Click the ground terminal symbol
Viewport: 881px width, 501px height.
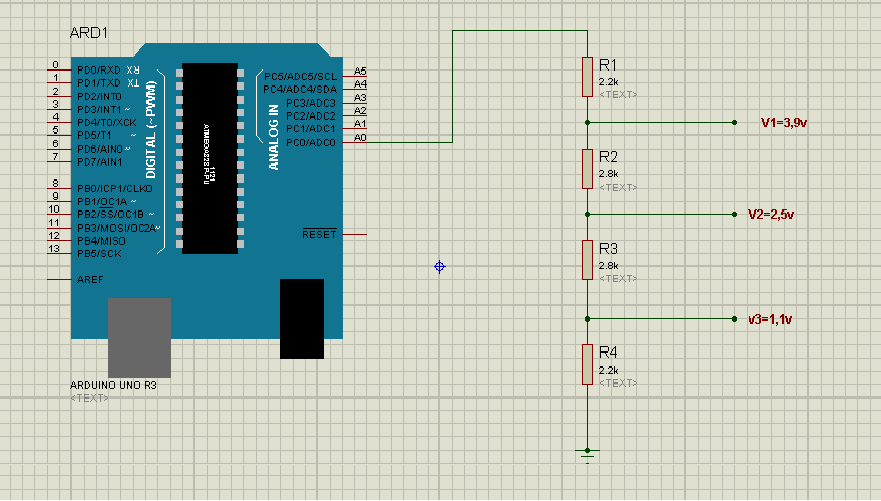pos(587,456)
